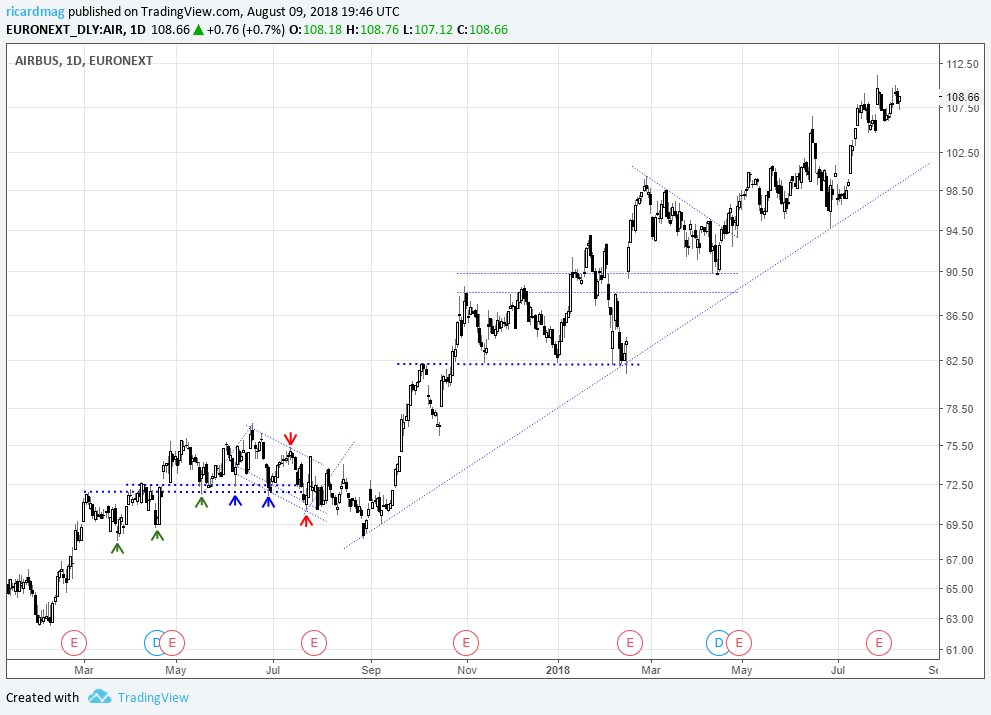The height and width of the screenshot is (715, 991).
Task: Click the current price label 108.66
Action: (x=963, y=97)
